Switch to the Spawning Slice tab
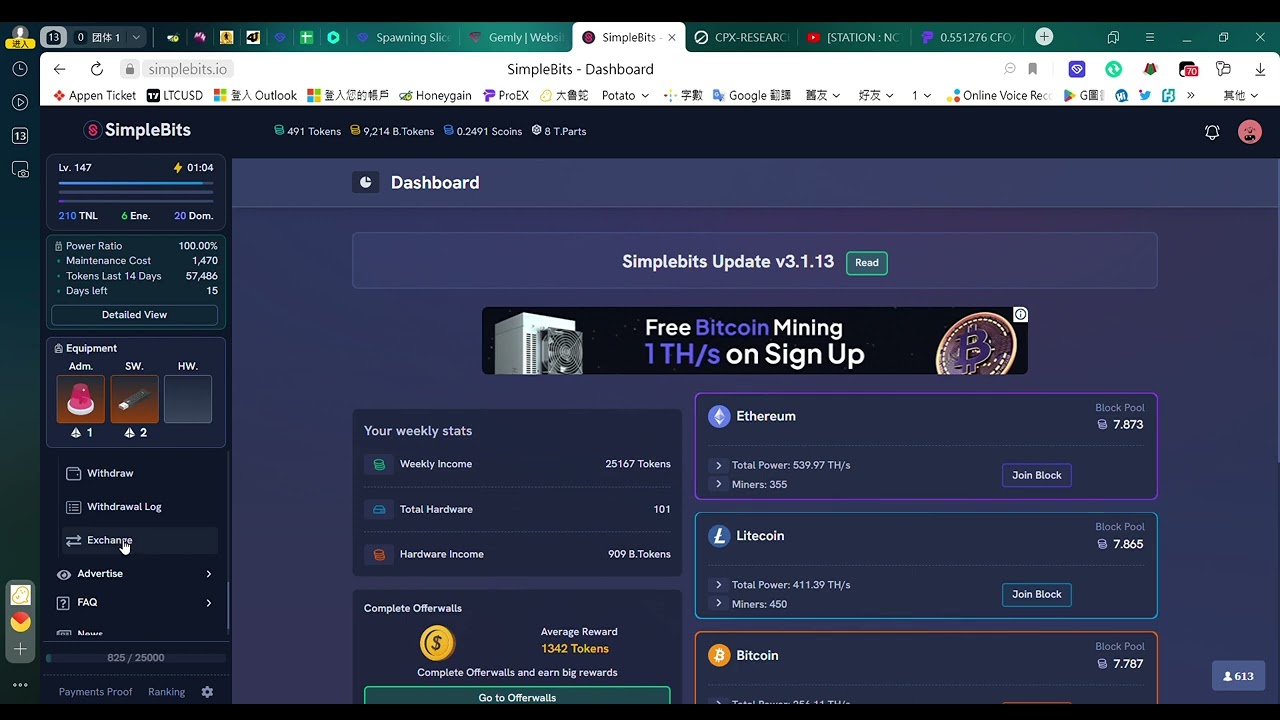 404,37
